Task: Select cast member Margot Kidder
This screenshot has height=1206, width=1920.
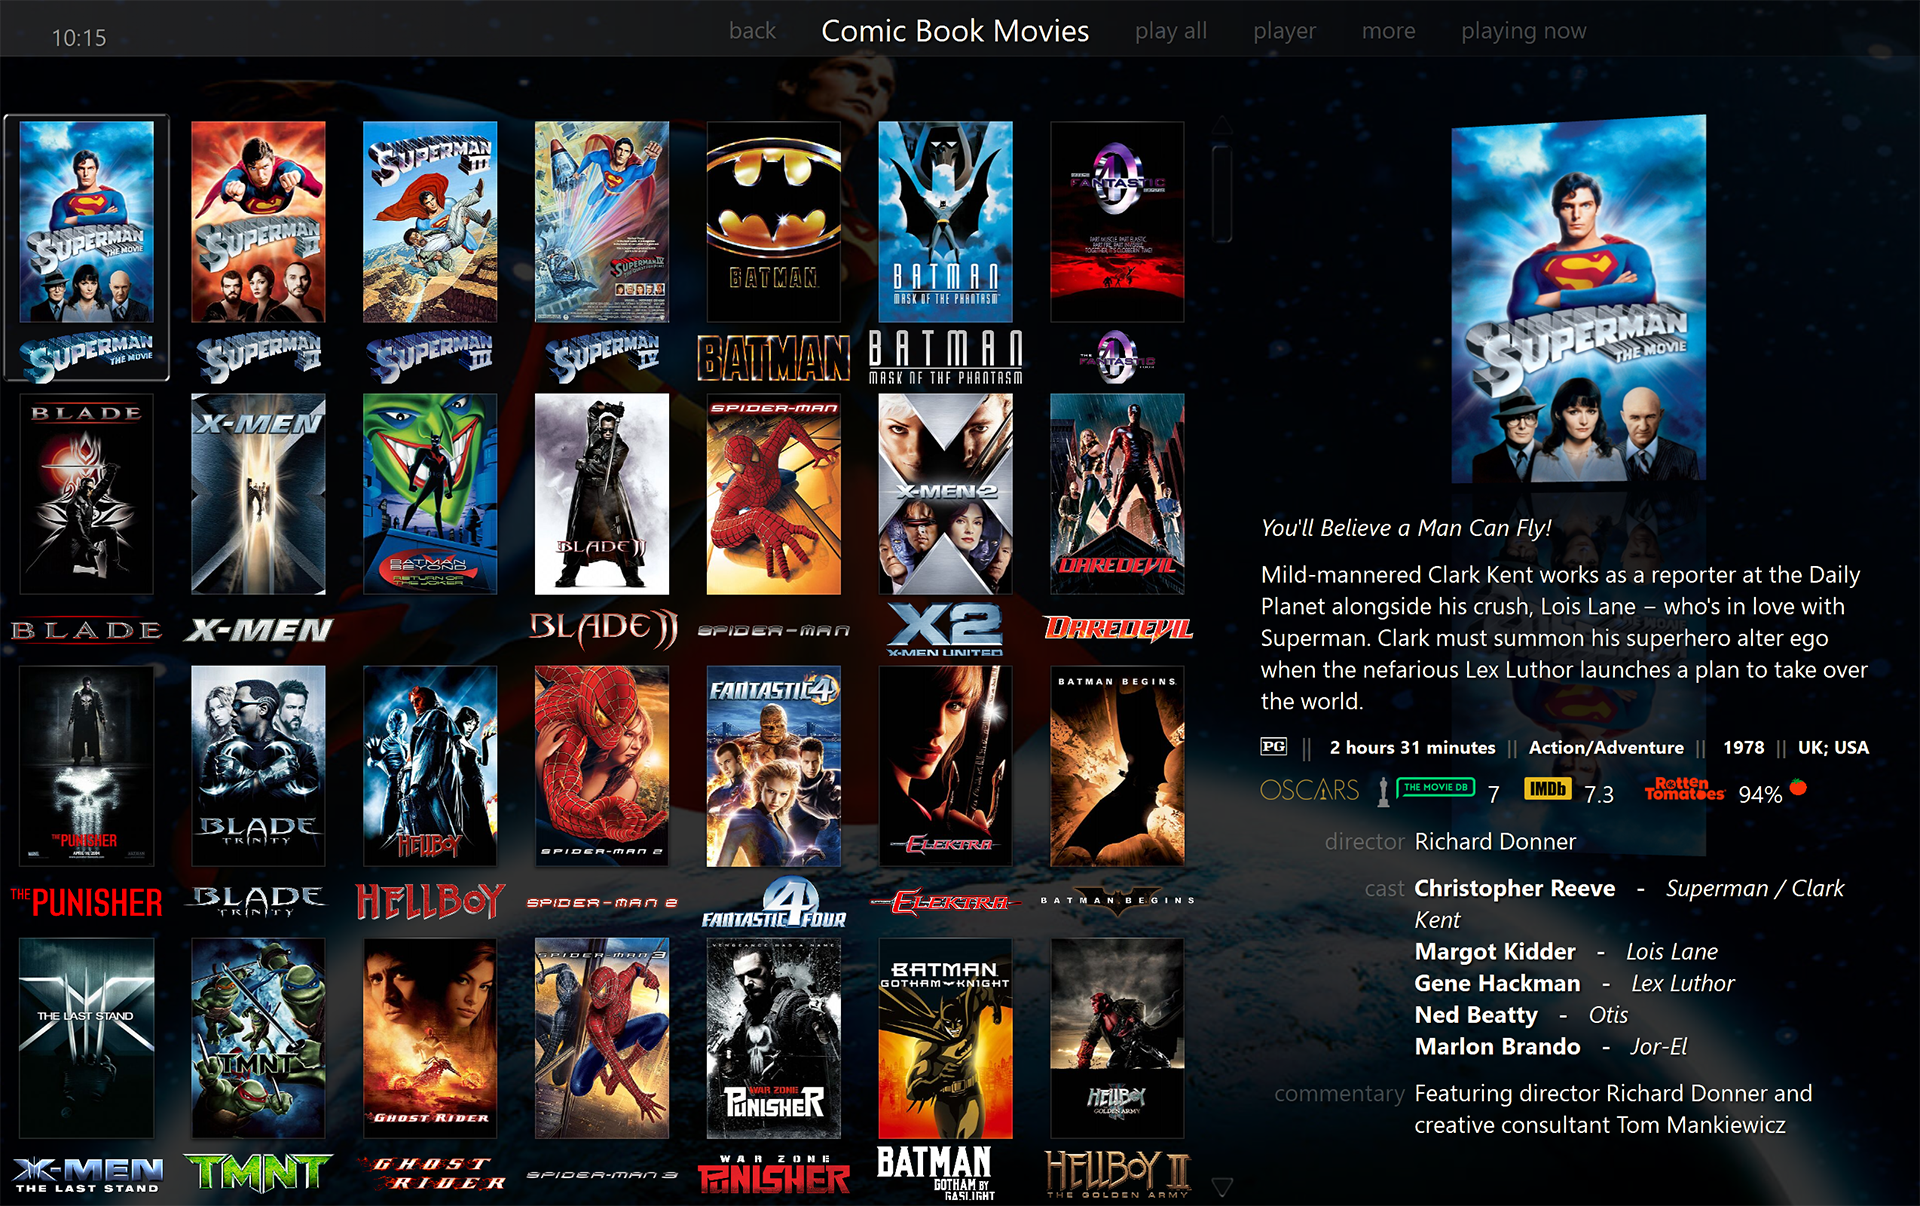Action: [x=1495, y=952]
